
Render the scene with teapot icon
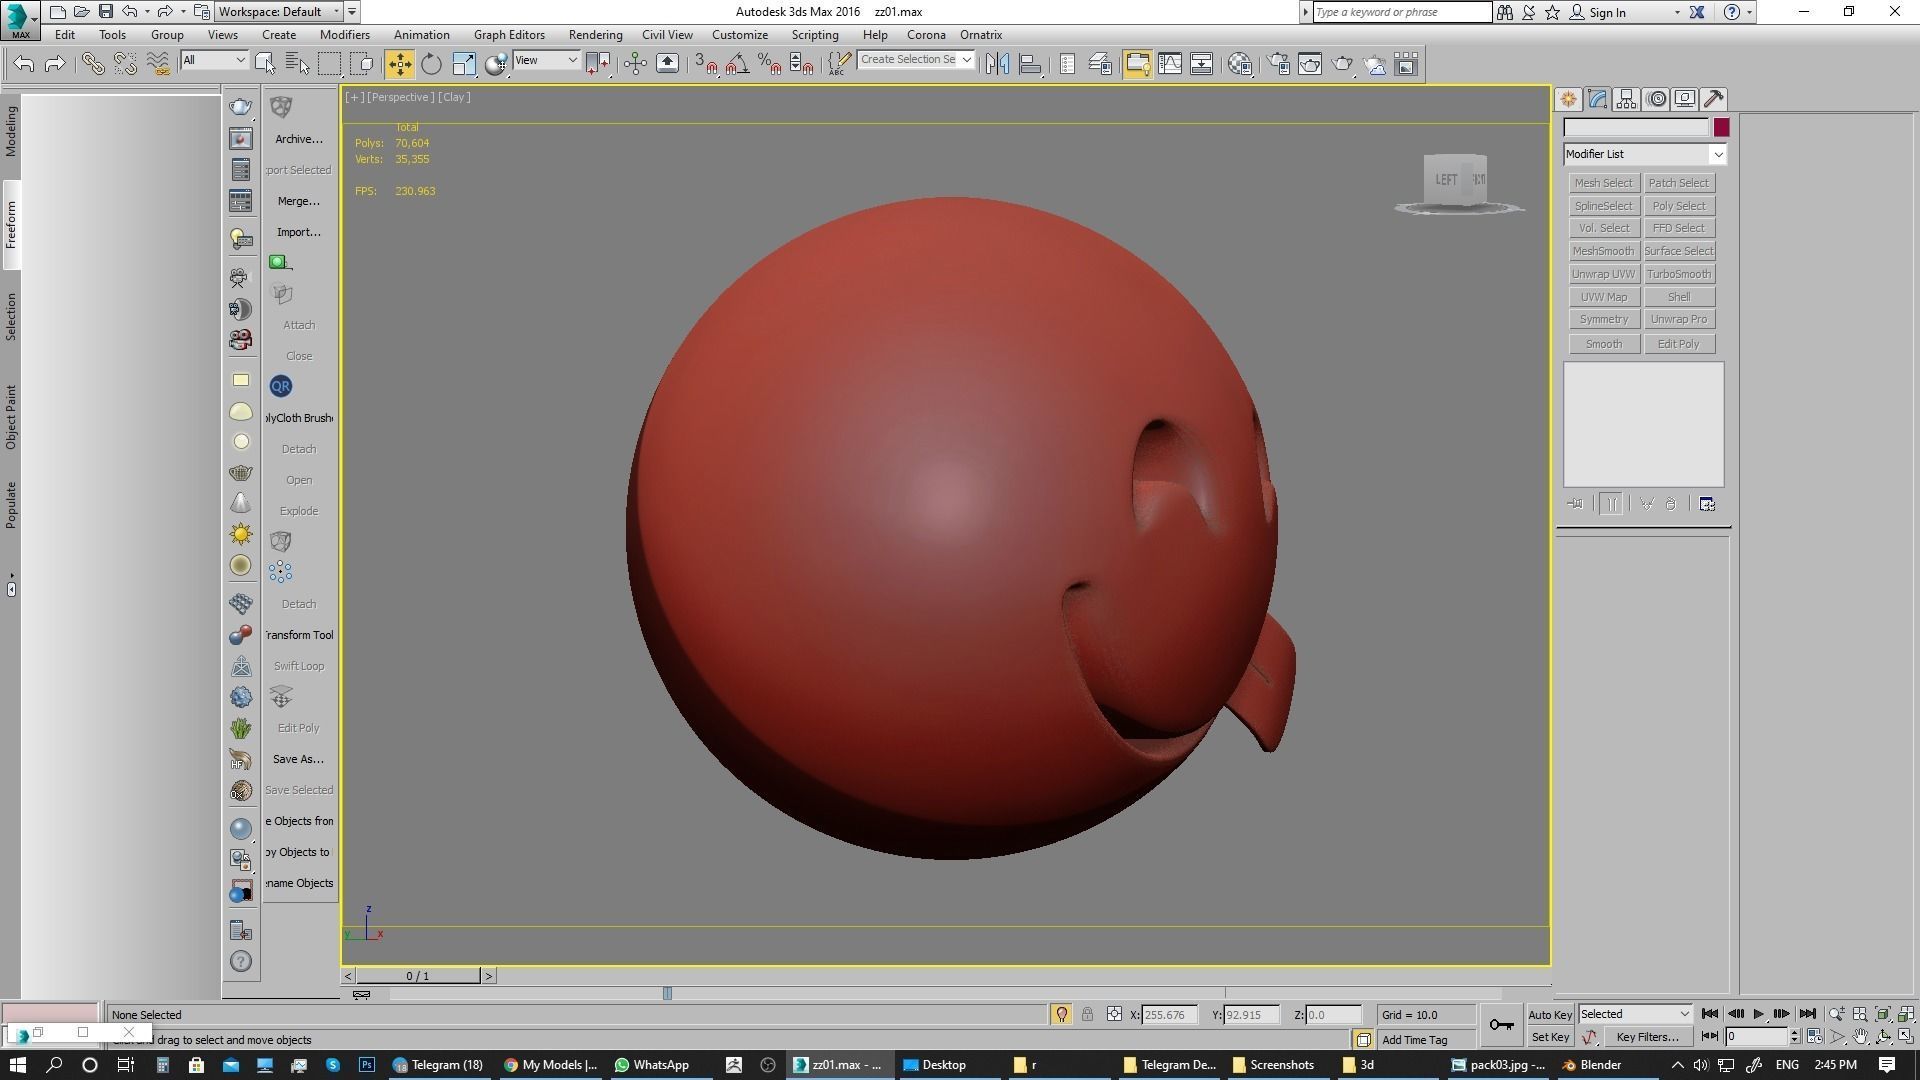[x=1342, y=64]
